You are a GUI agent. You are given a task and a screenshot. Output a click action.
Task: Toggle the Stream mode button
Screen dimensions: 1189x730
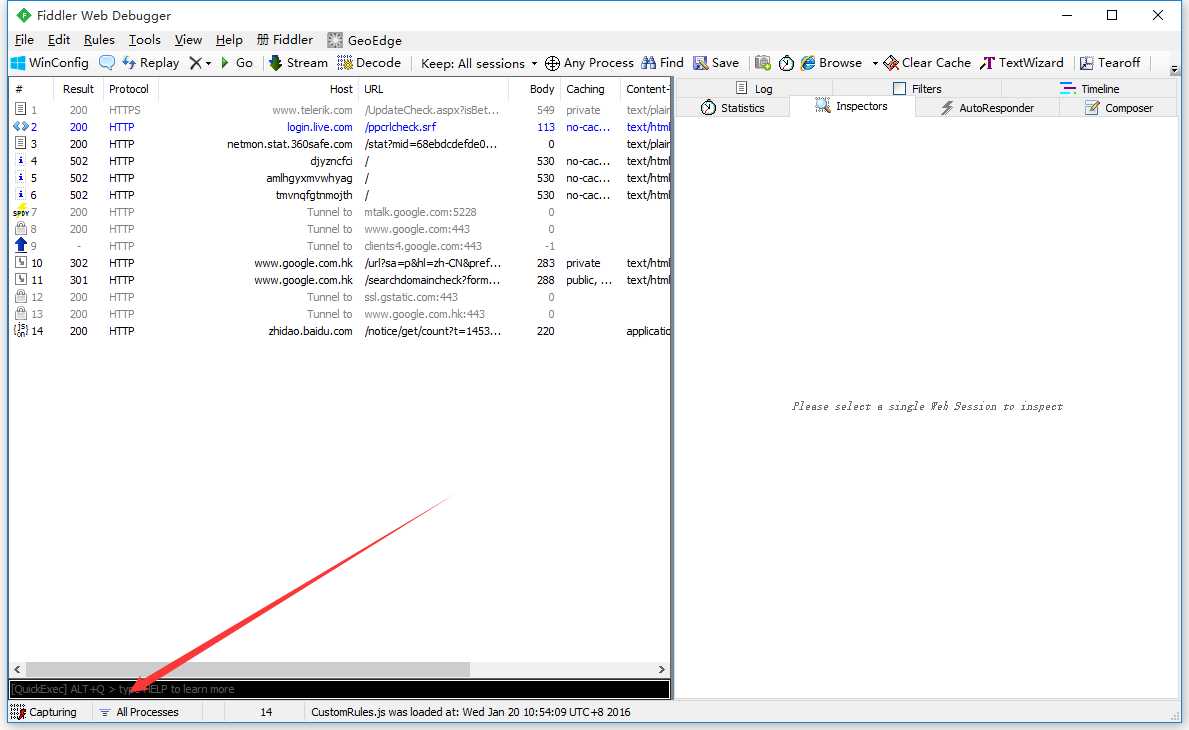click(298, 63)
